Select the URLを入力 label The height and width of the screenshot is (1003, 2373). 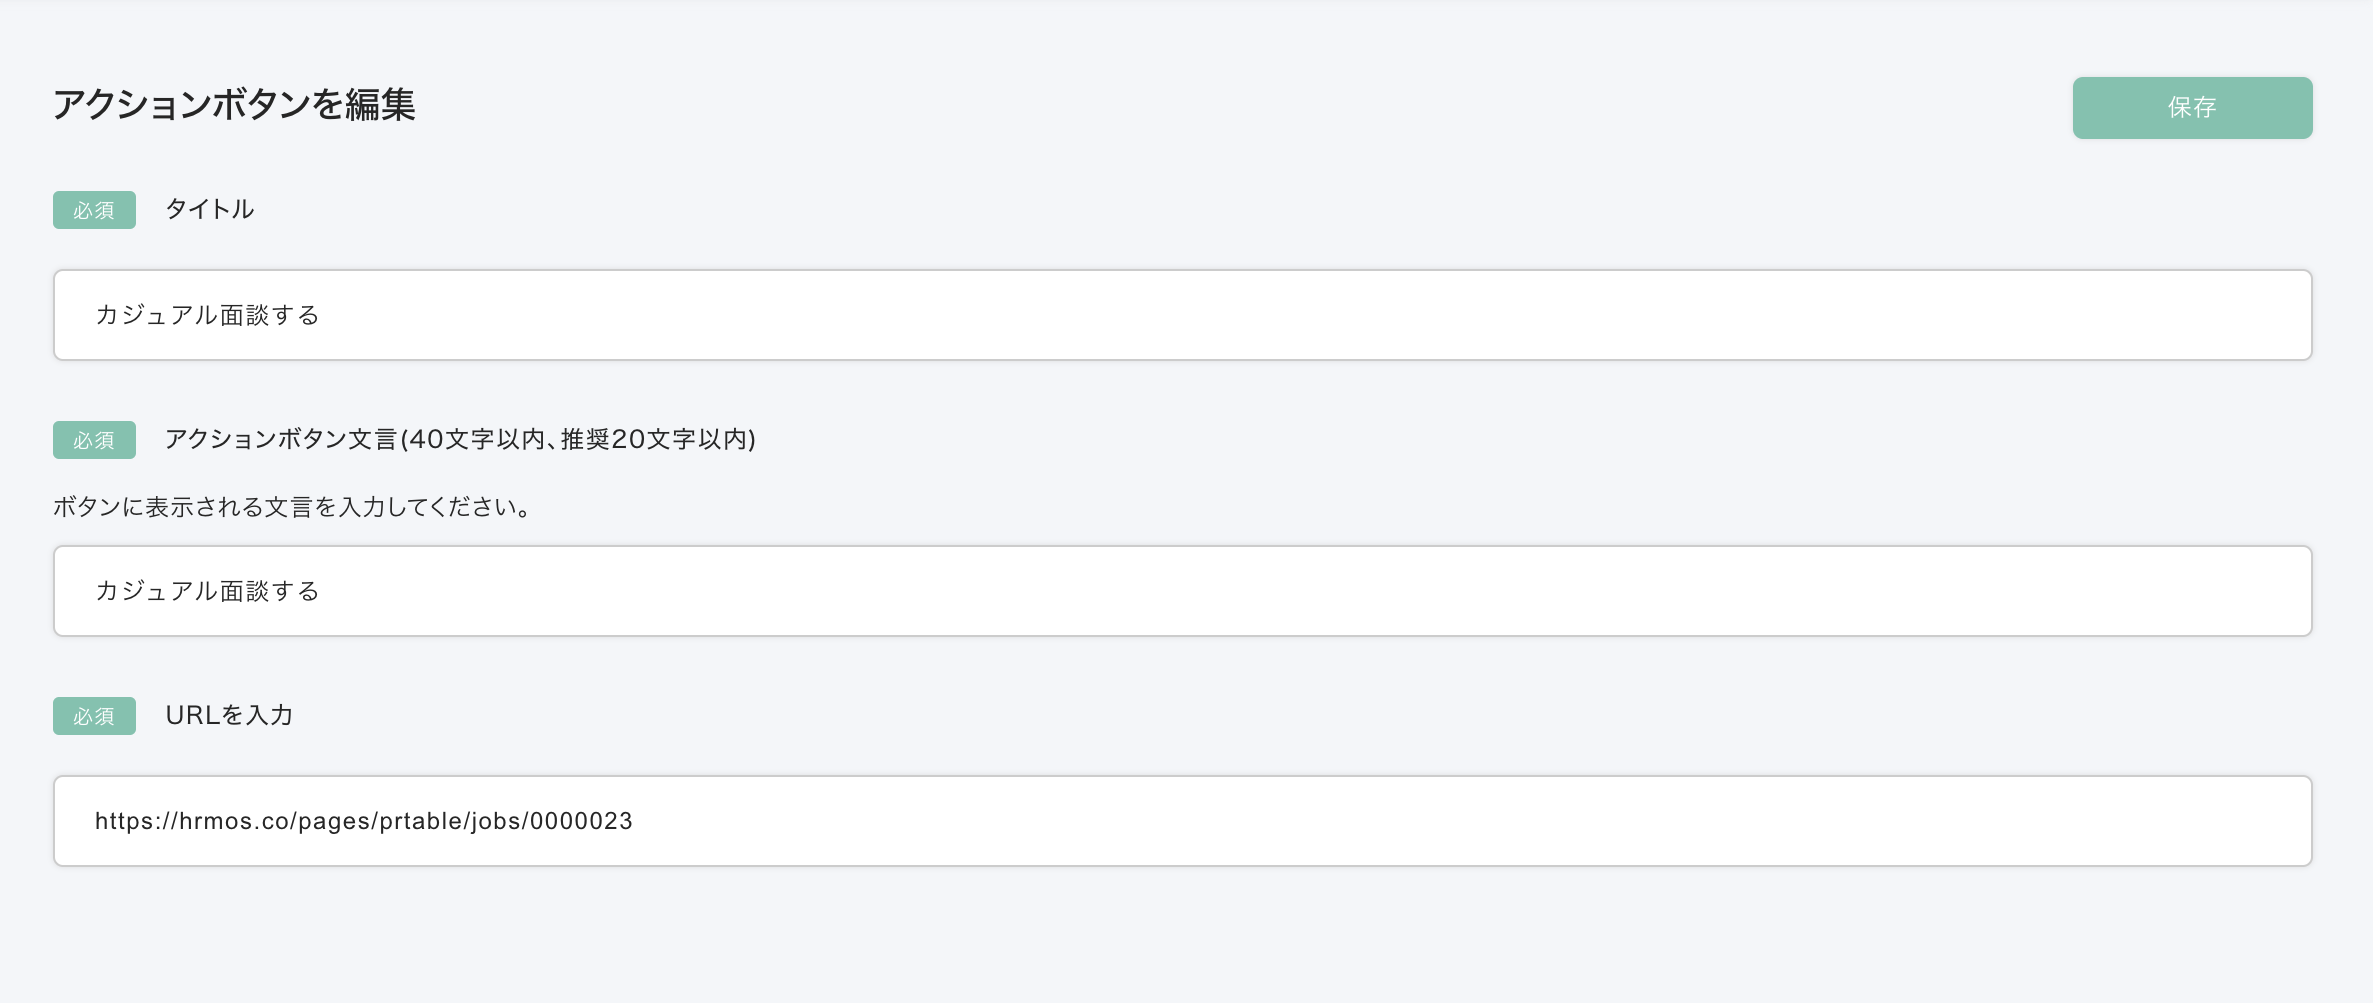(x=229, y=715)
